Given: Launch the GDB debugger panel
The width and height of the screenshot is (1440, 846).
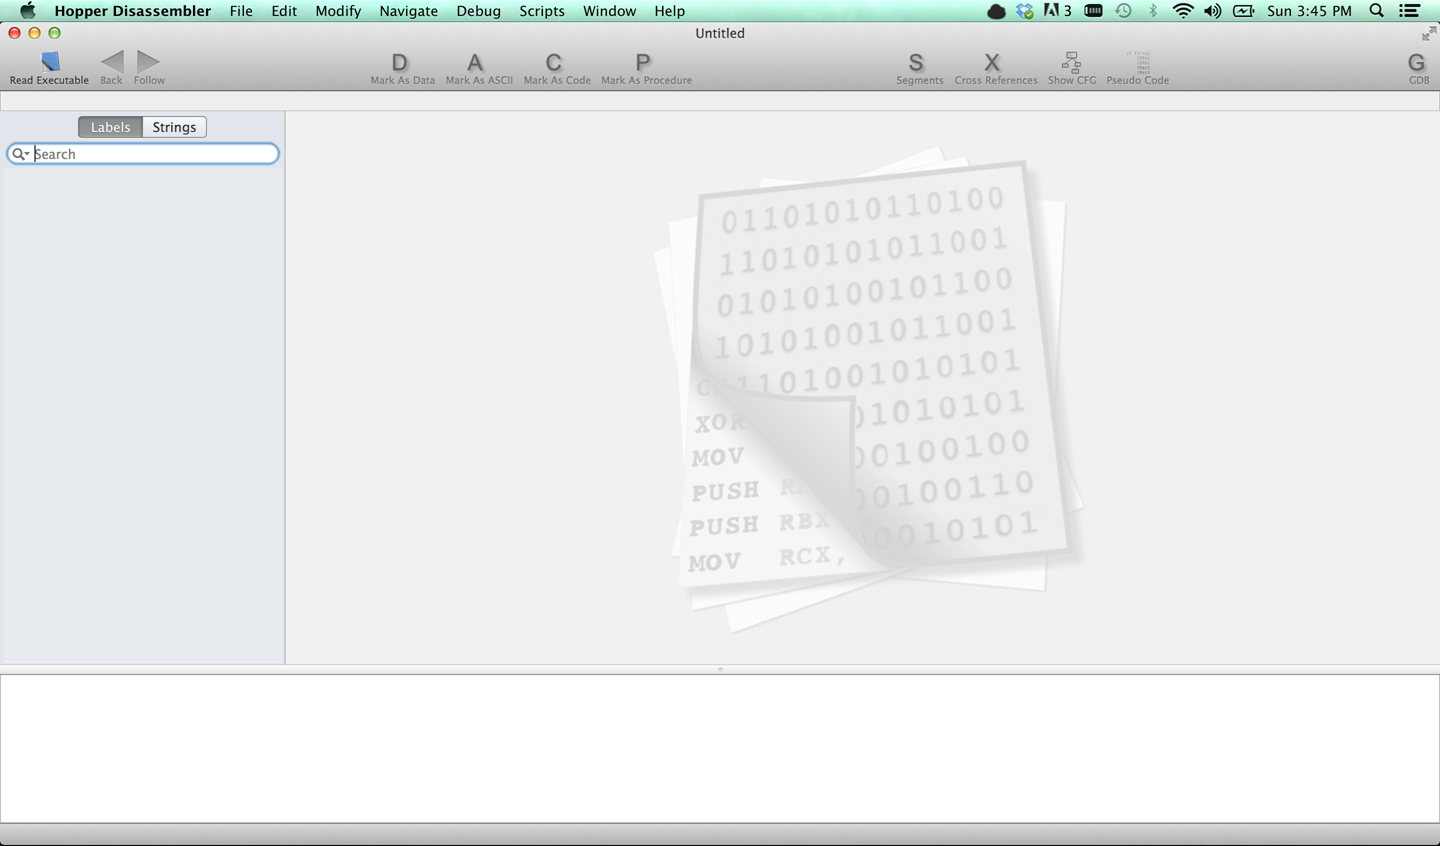Looking at the screenshot, I should [x=1416, y=63].
